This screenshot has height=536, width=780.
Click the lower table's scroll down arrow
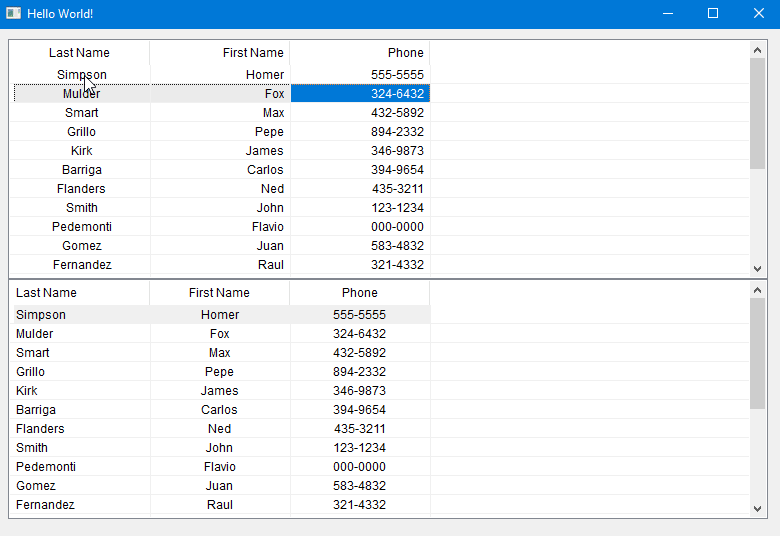click(757, 509)
